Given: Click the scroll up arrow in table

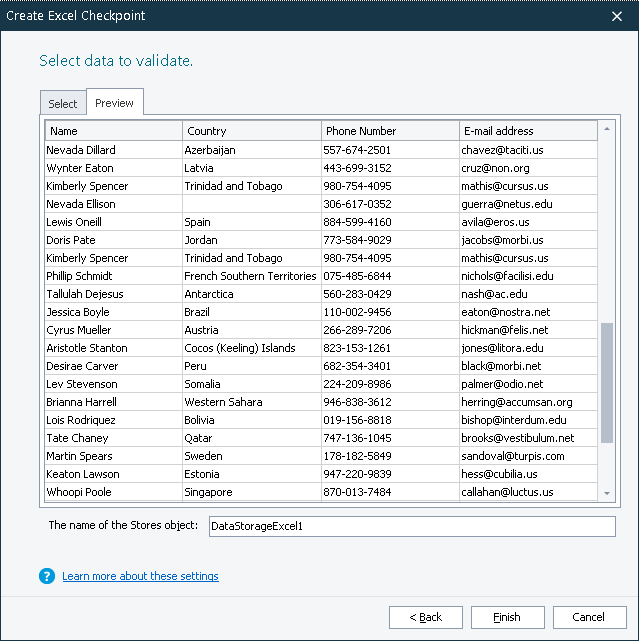Looking at the screenshot, I should (606, 130).
